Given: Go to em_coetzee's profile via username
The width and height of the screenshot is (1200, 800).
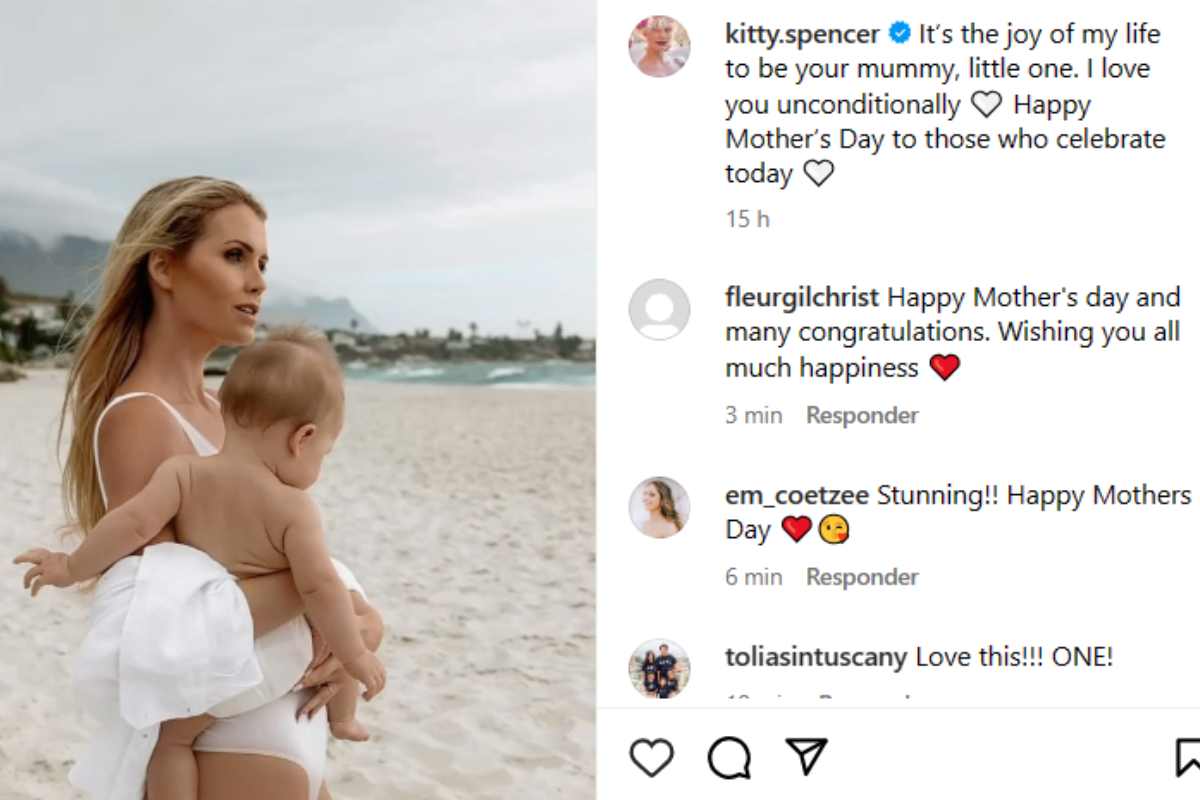Looking at the screenshot, I should click(797, 495).
